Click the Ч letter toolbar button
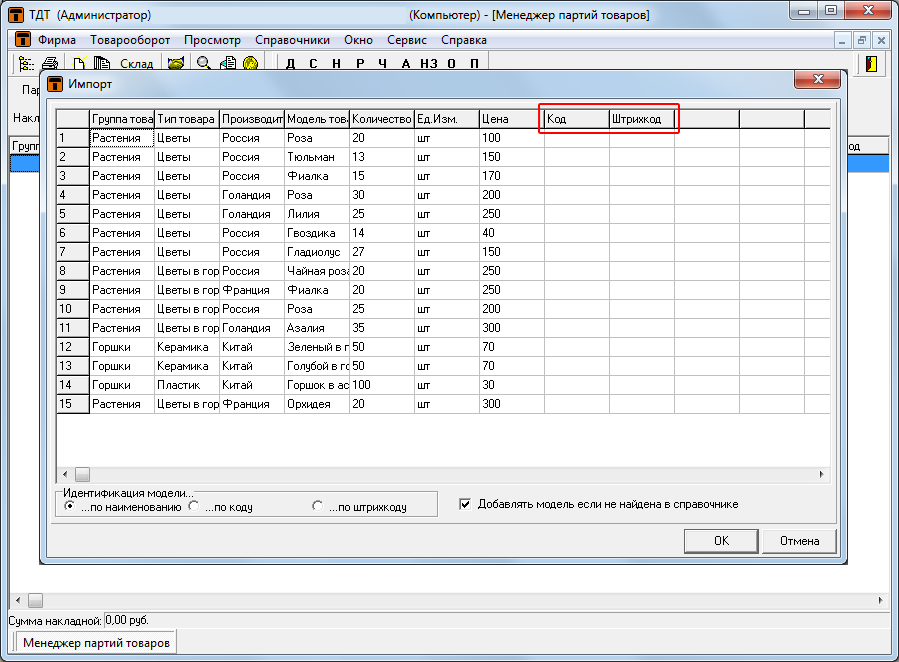This screenshot has width=899, height=662. tap(382, 64)
